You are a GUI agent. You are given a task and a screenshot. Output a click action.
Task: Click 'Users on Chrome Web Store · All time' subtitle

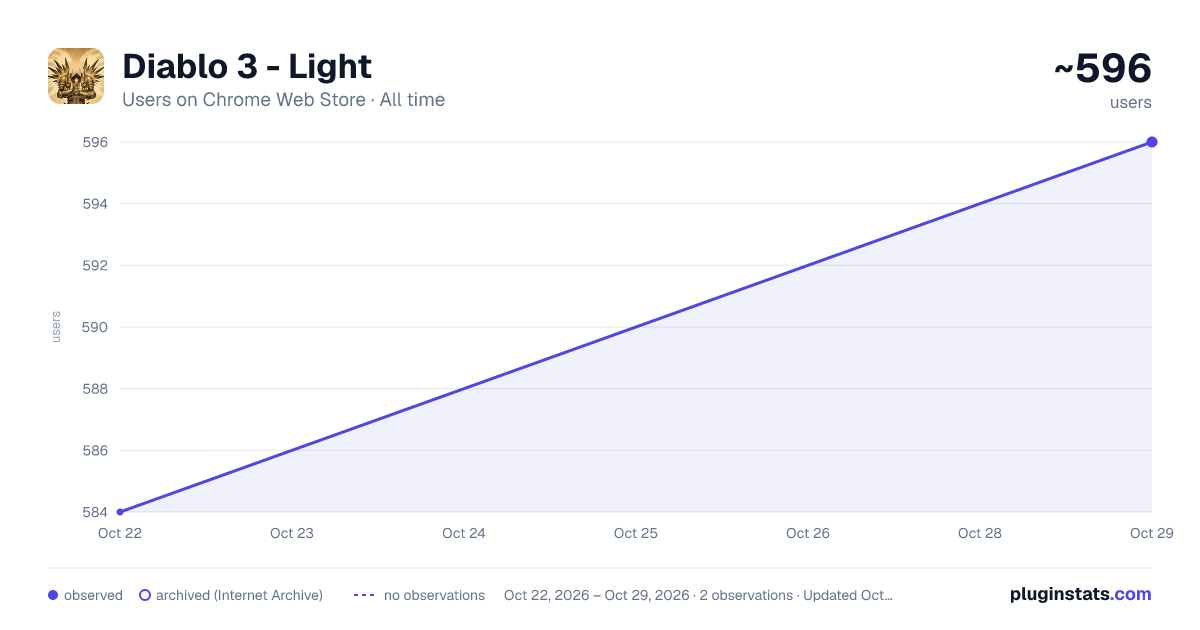point(283,100)
